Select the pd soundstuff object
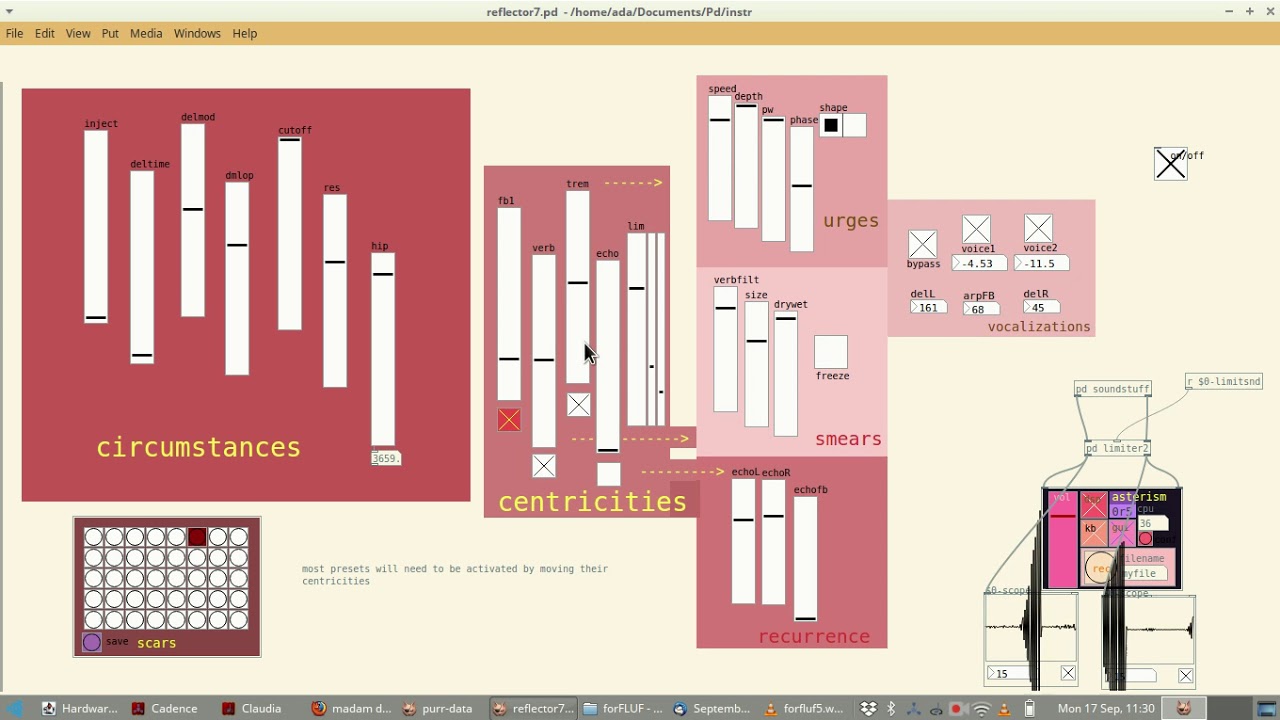The height and width of the screenshot is (720, 1280). [x=1113, y=389]
